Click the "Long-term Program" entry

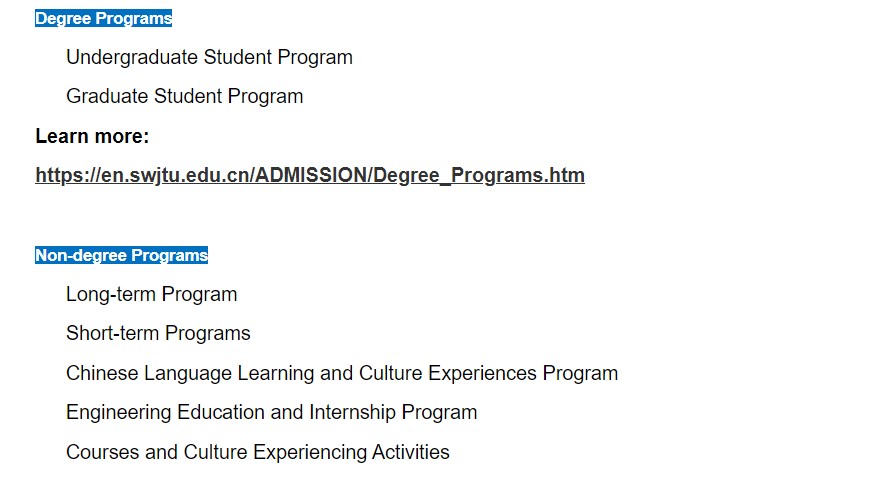click(151, 294)
